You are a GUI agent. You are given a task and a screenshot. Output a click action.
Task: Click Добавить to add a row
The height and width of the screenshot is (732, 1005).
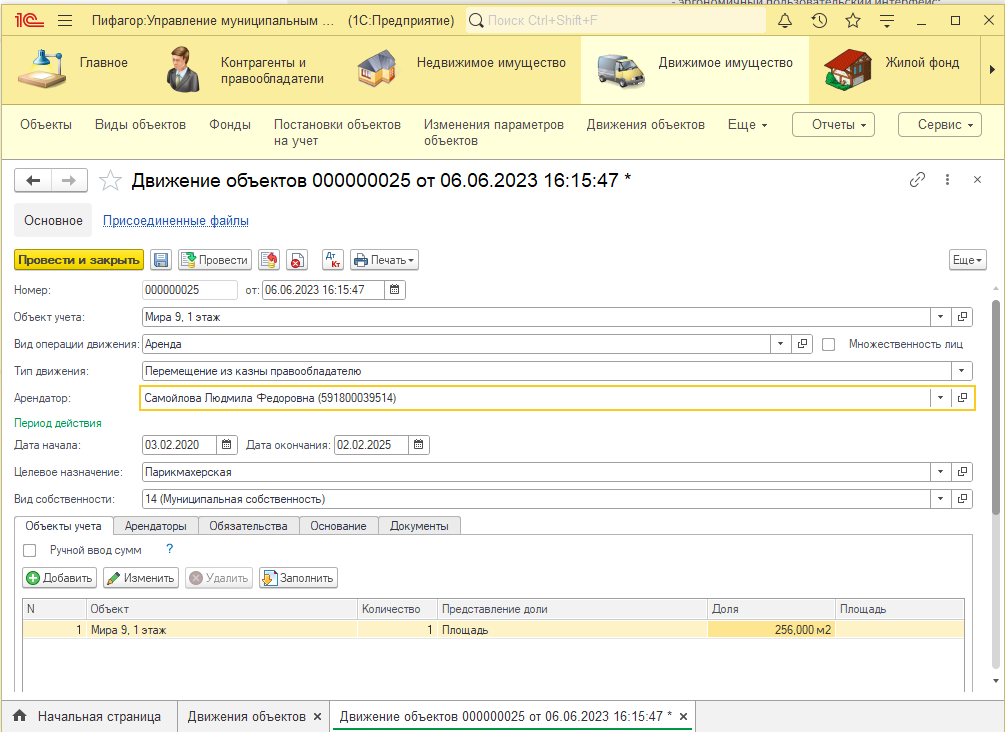(x=60, y=578)
